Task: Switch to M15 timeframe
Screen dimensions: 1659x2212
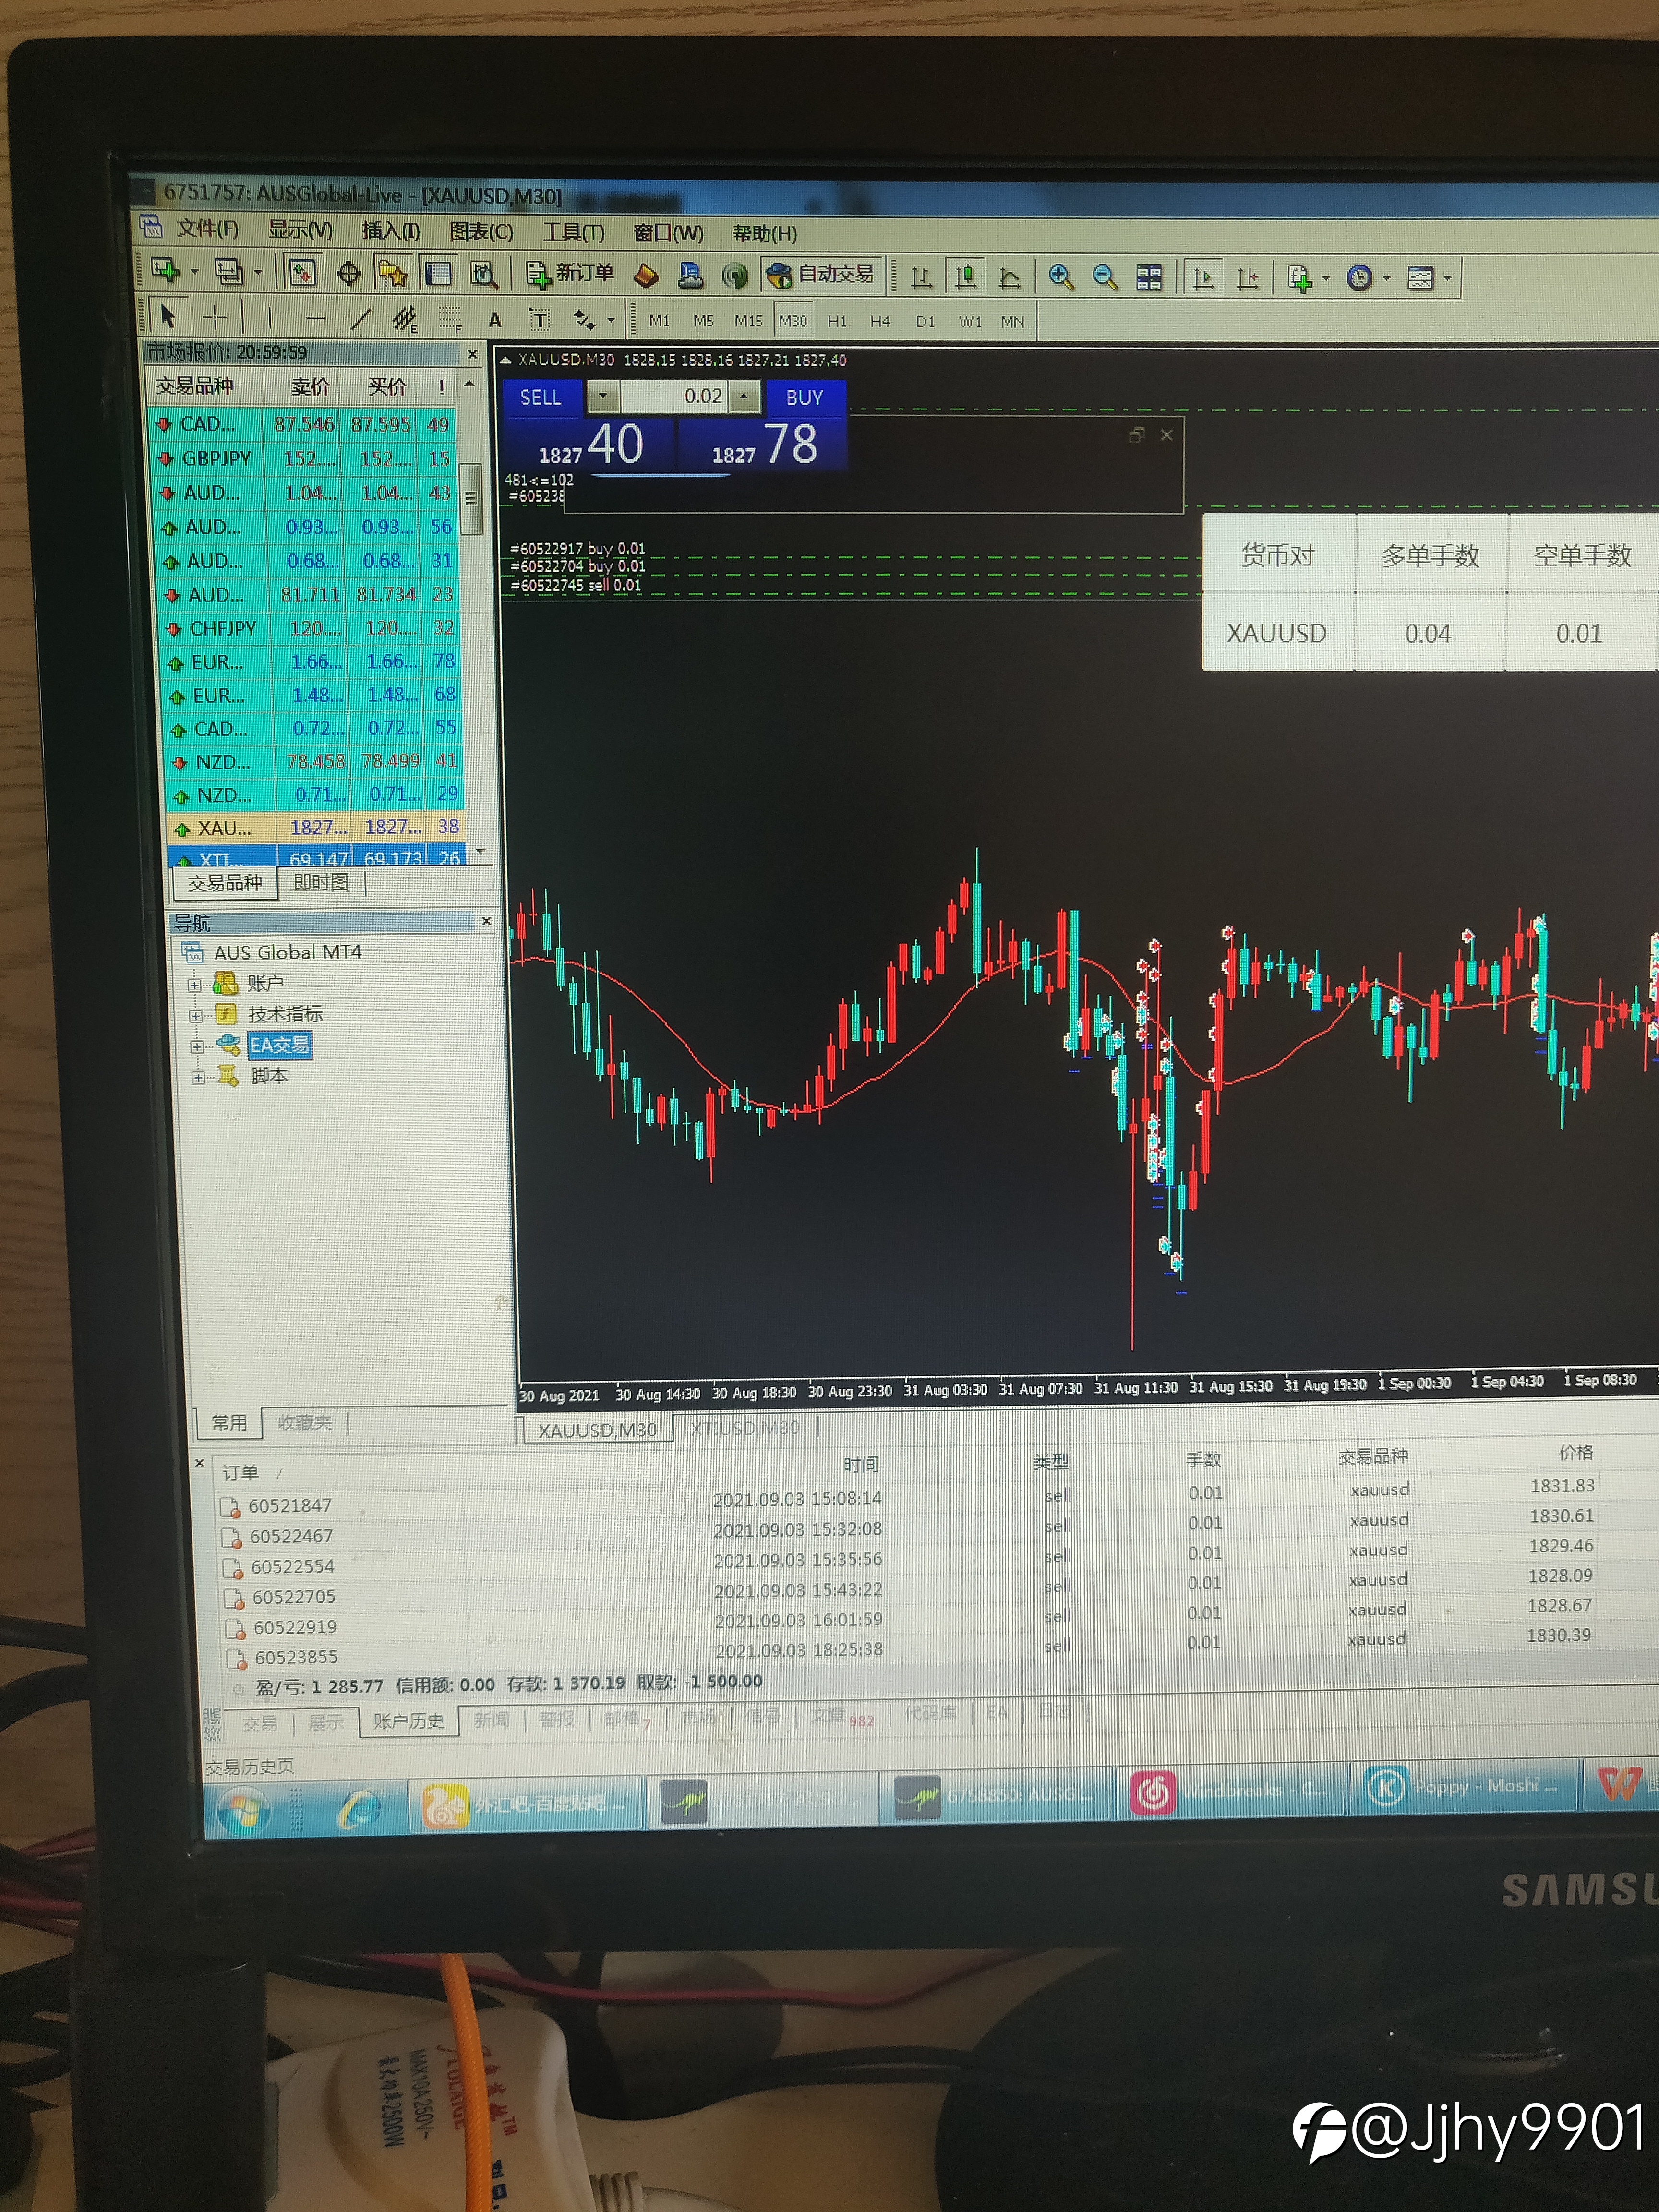Action: (x=748, y=321)
